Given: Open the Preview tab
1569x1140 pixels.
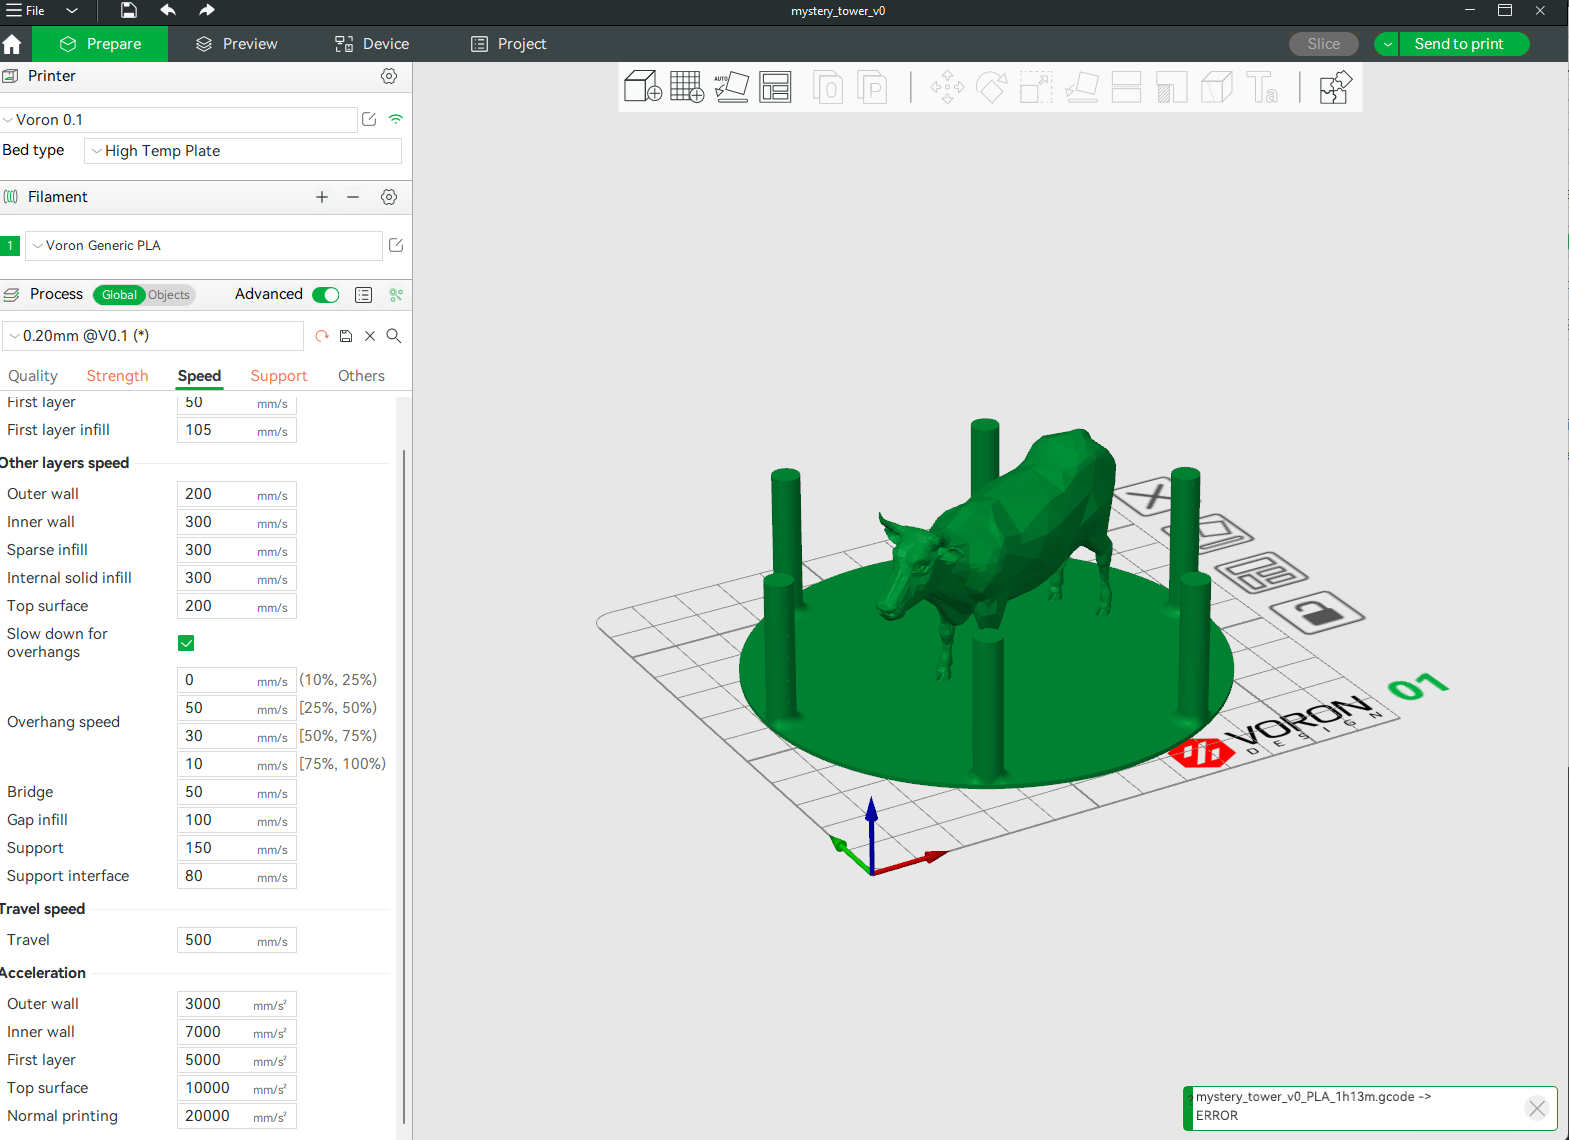Looking at the screenshot, I should pos(237,44).
